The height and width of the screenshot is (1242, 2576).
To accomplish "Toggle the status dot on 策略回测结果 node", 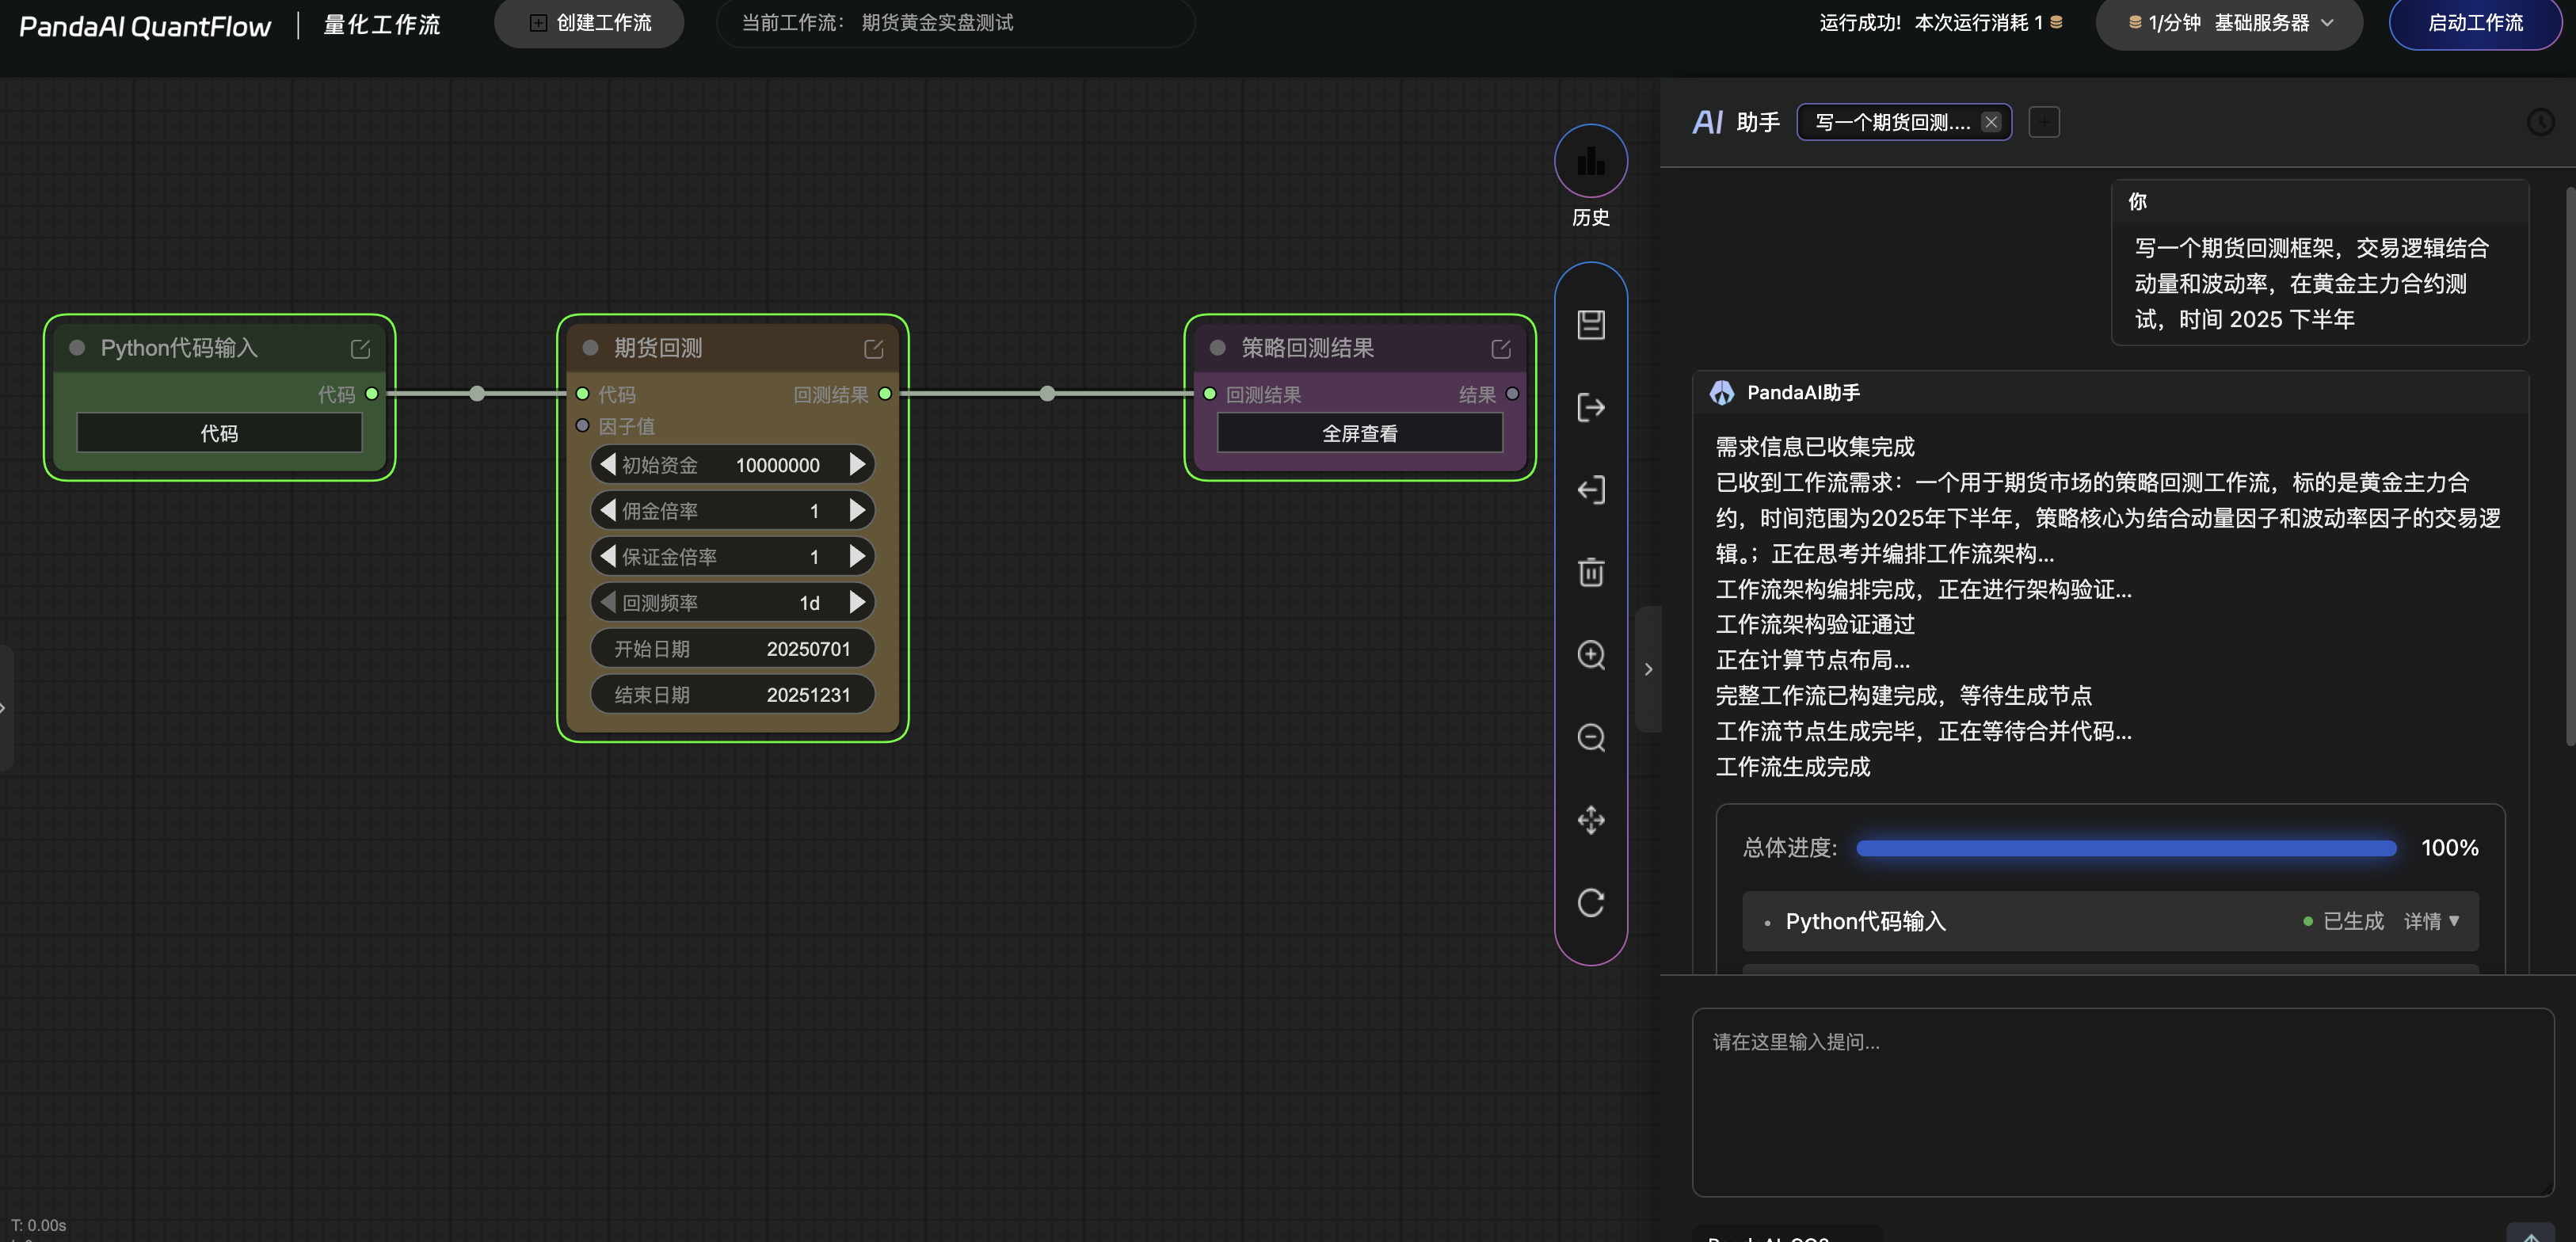I will tap(1217, 348).
